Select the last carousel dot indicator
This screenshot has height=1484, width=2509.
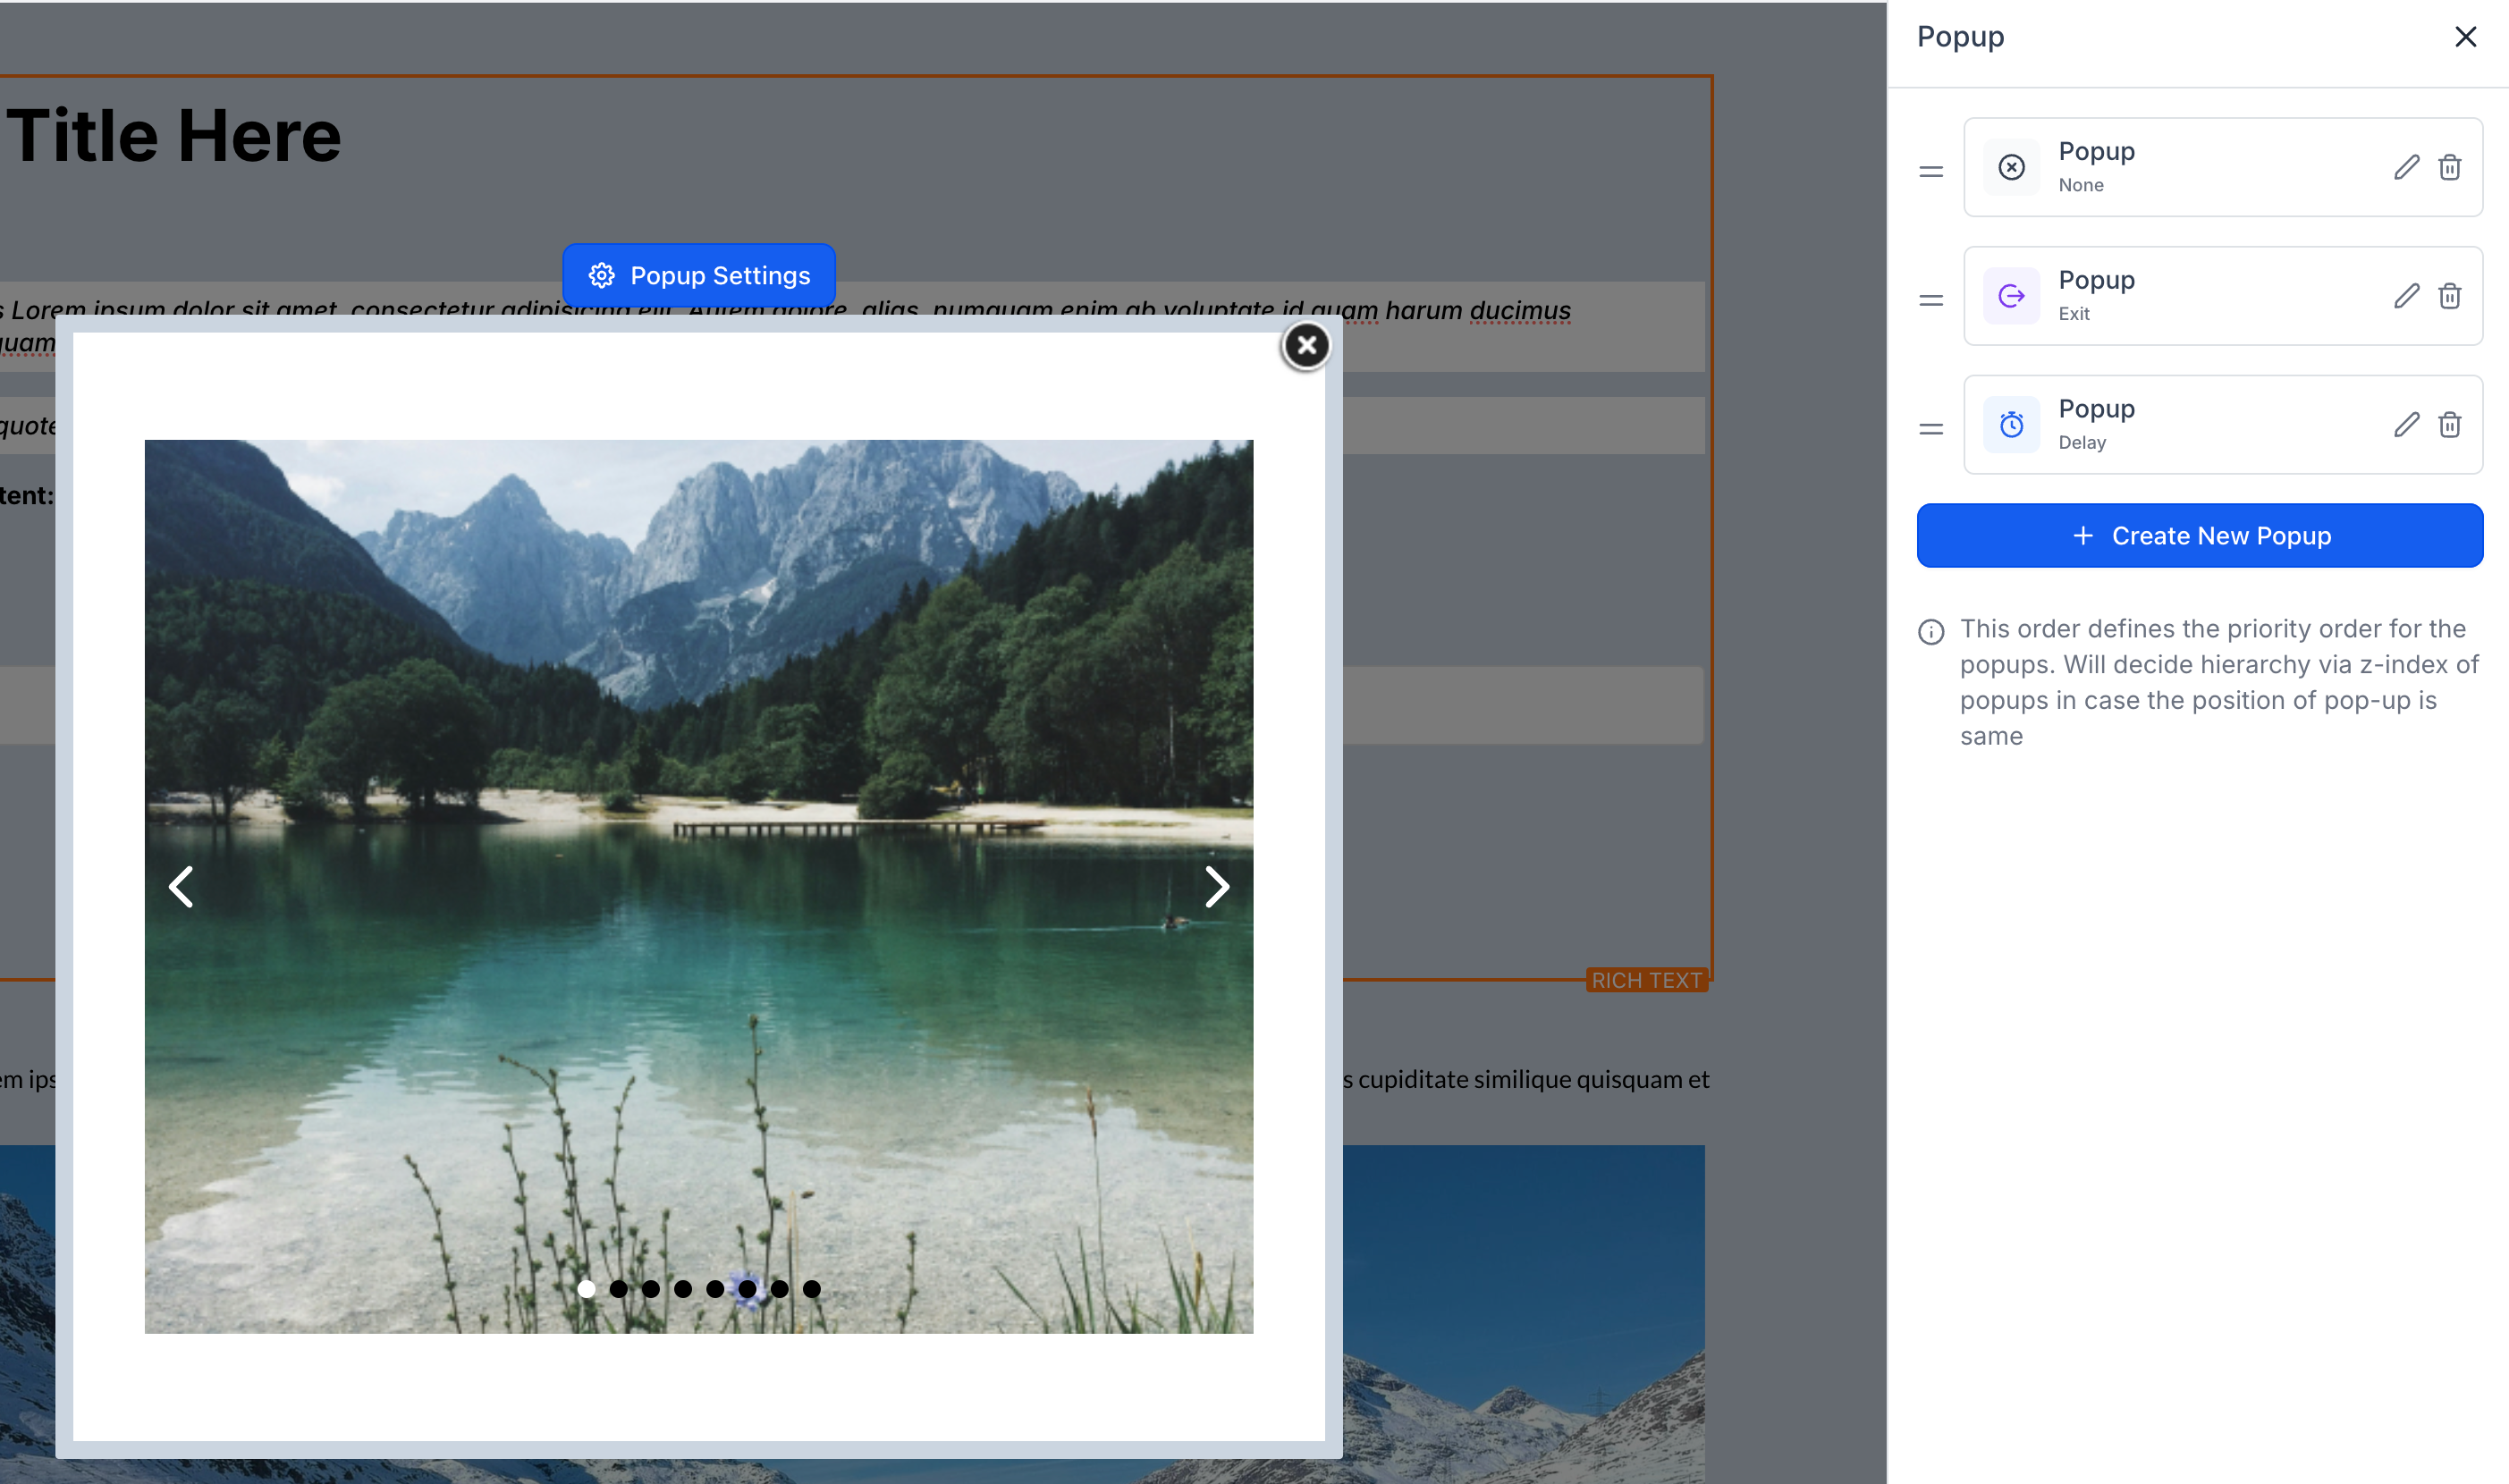pyautogui.click(x=812, y=1289)
